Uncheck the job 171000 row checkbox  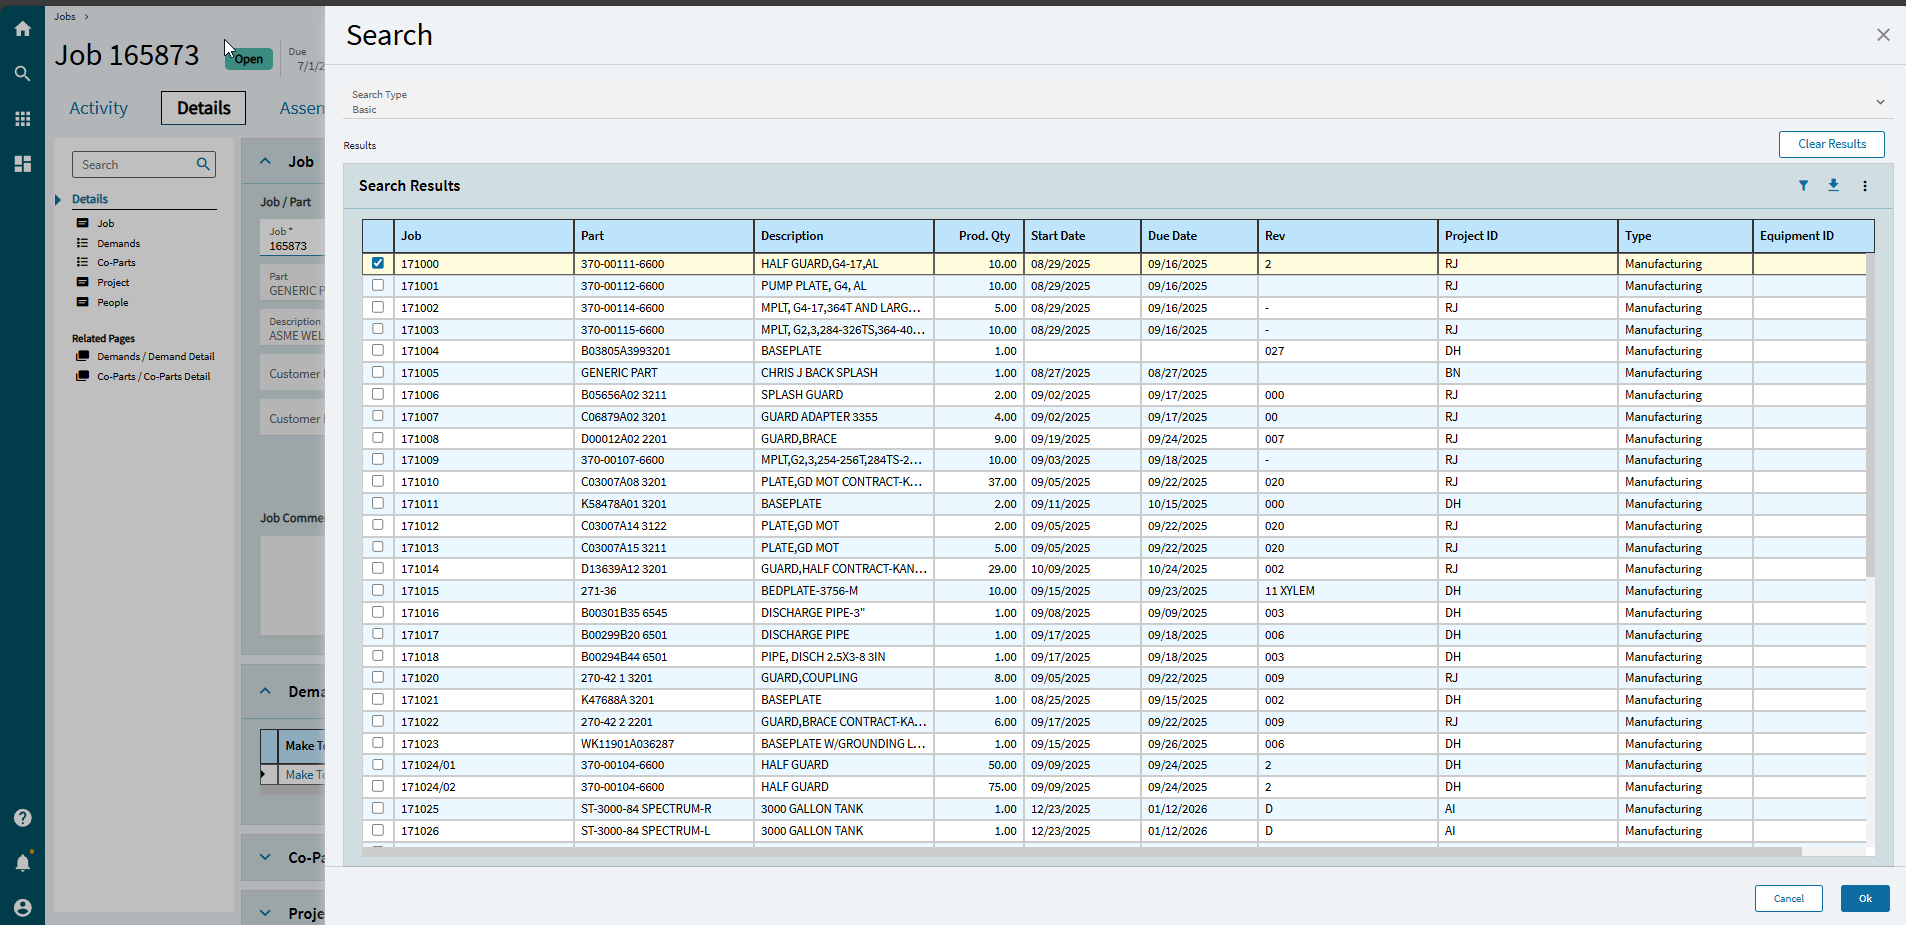(378, 264)
